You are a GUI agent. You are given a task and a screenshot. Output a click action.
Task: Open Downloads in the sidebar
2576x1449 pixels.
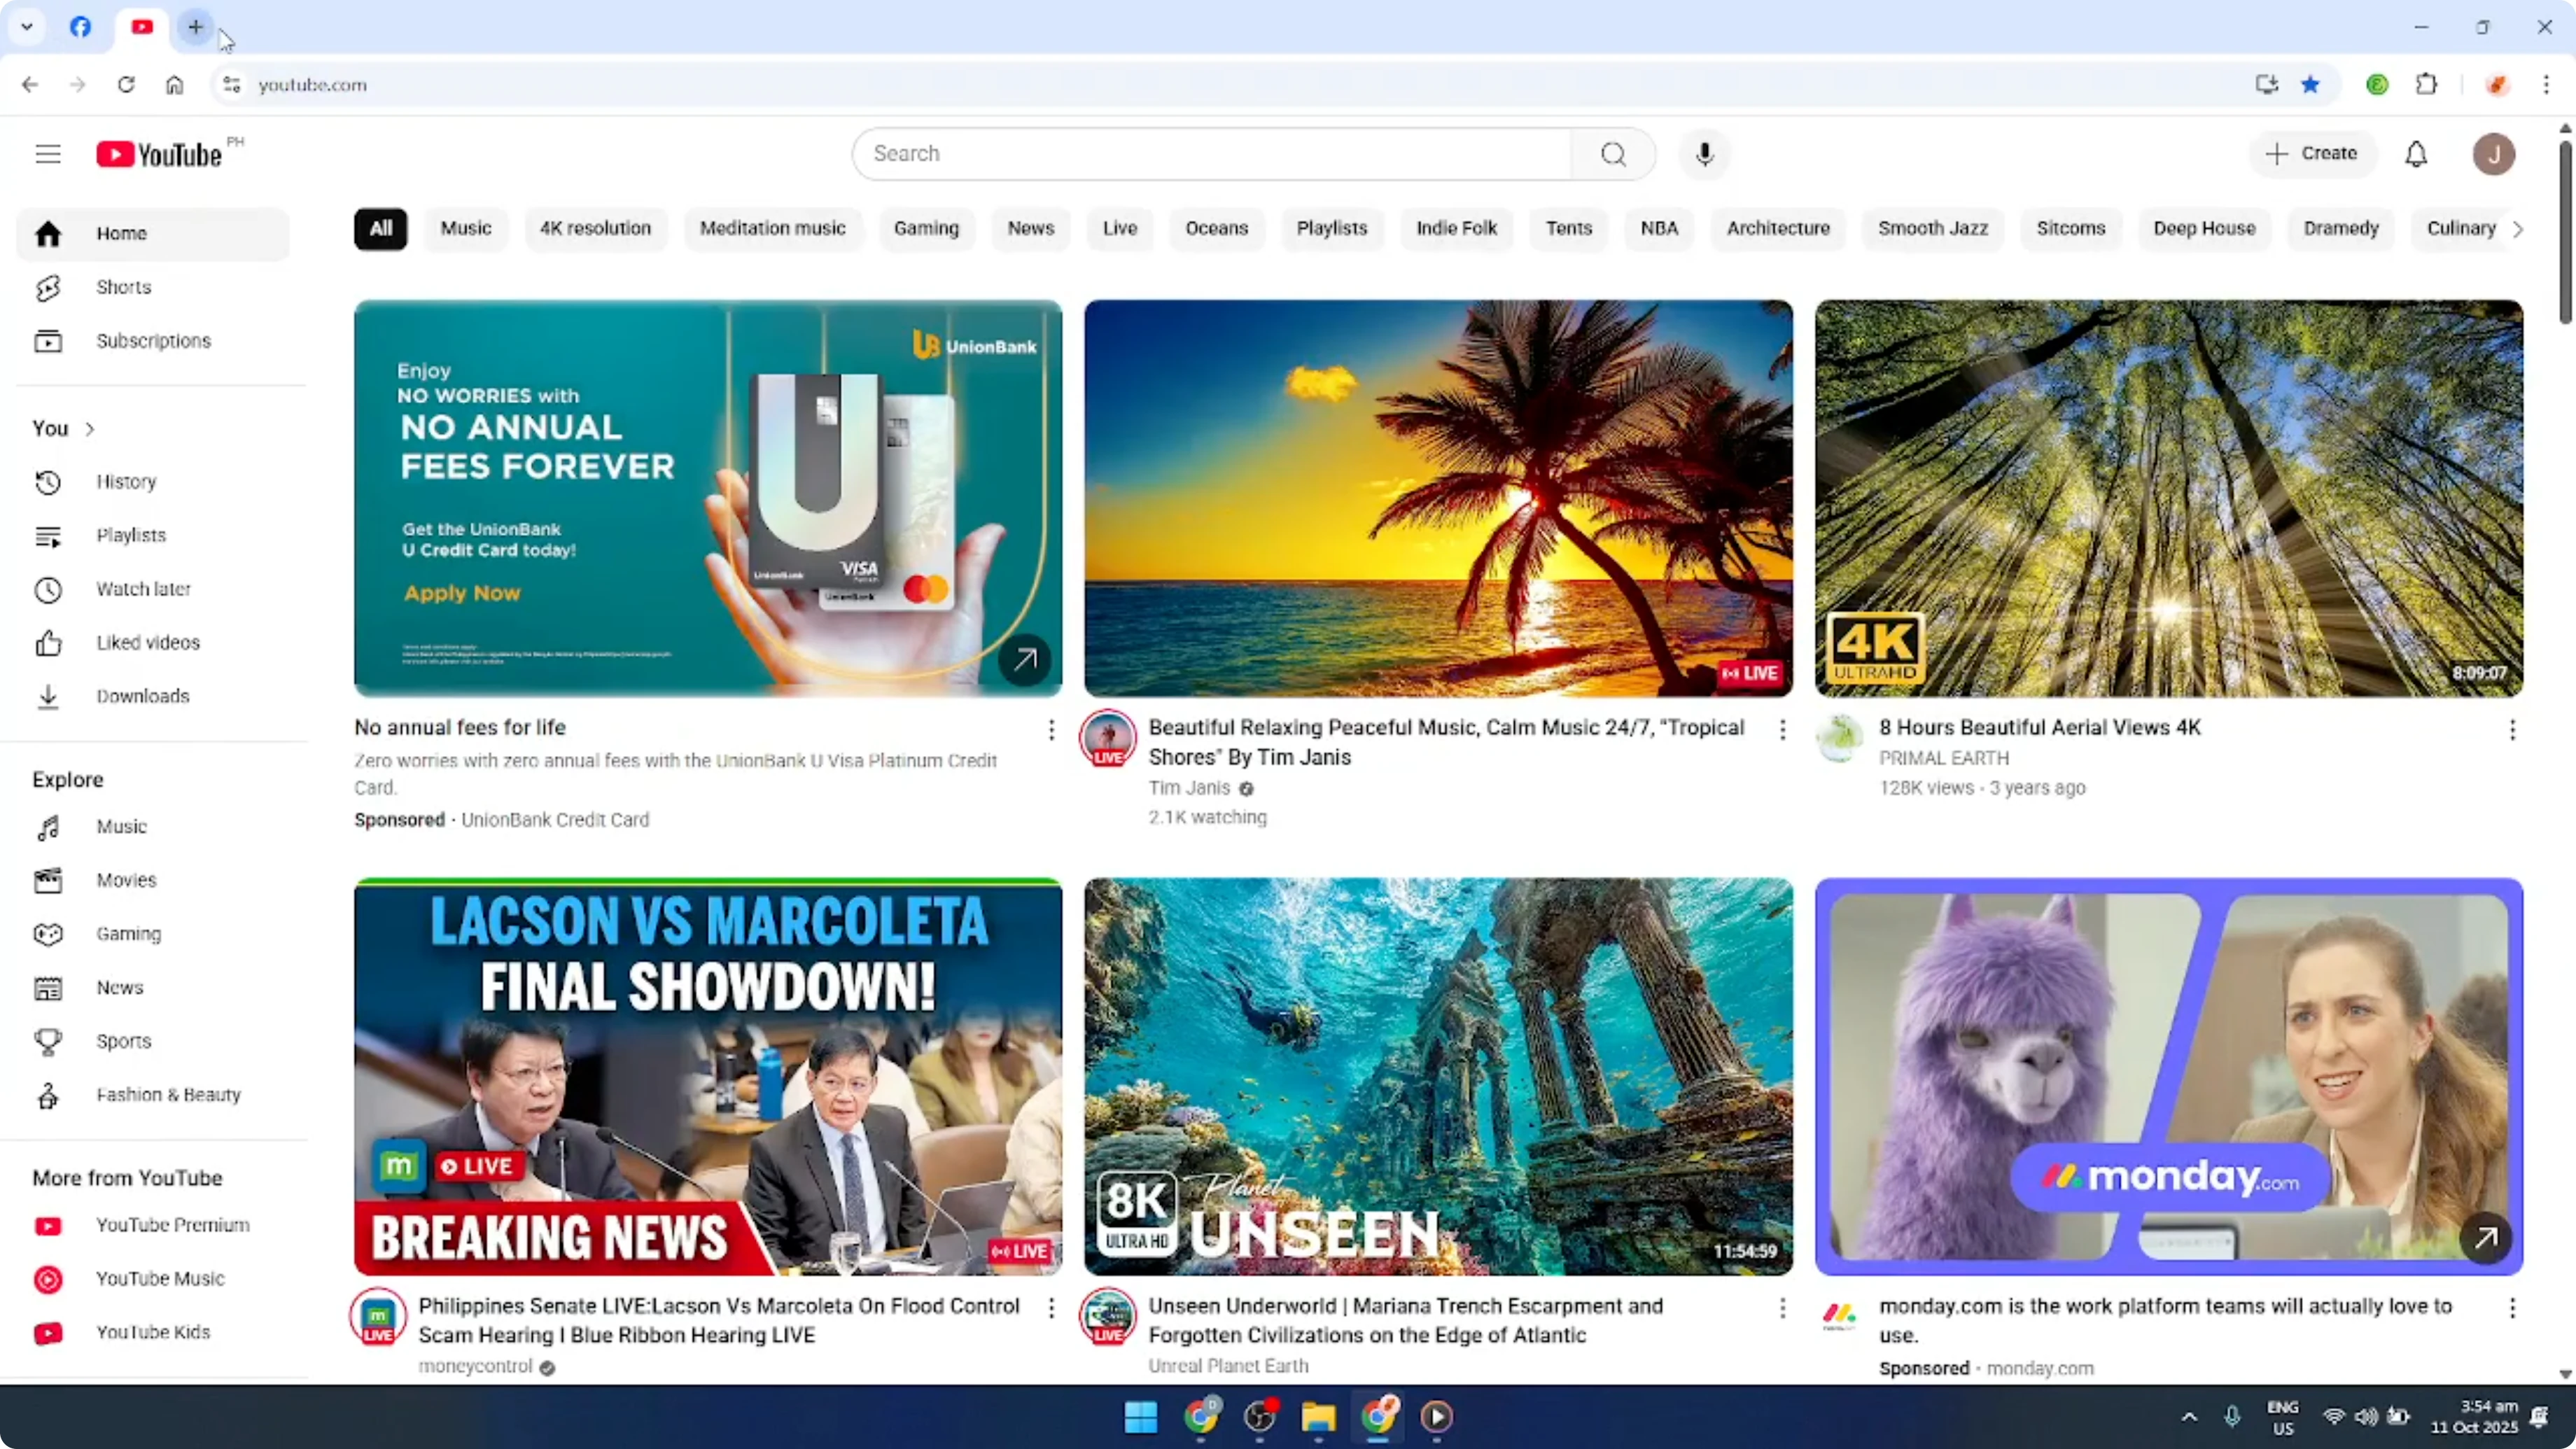click(153, 696)
